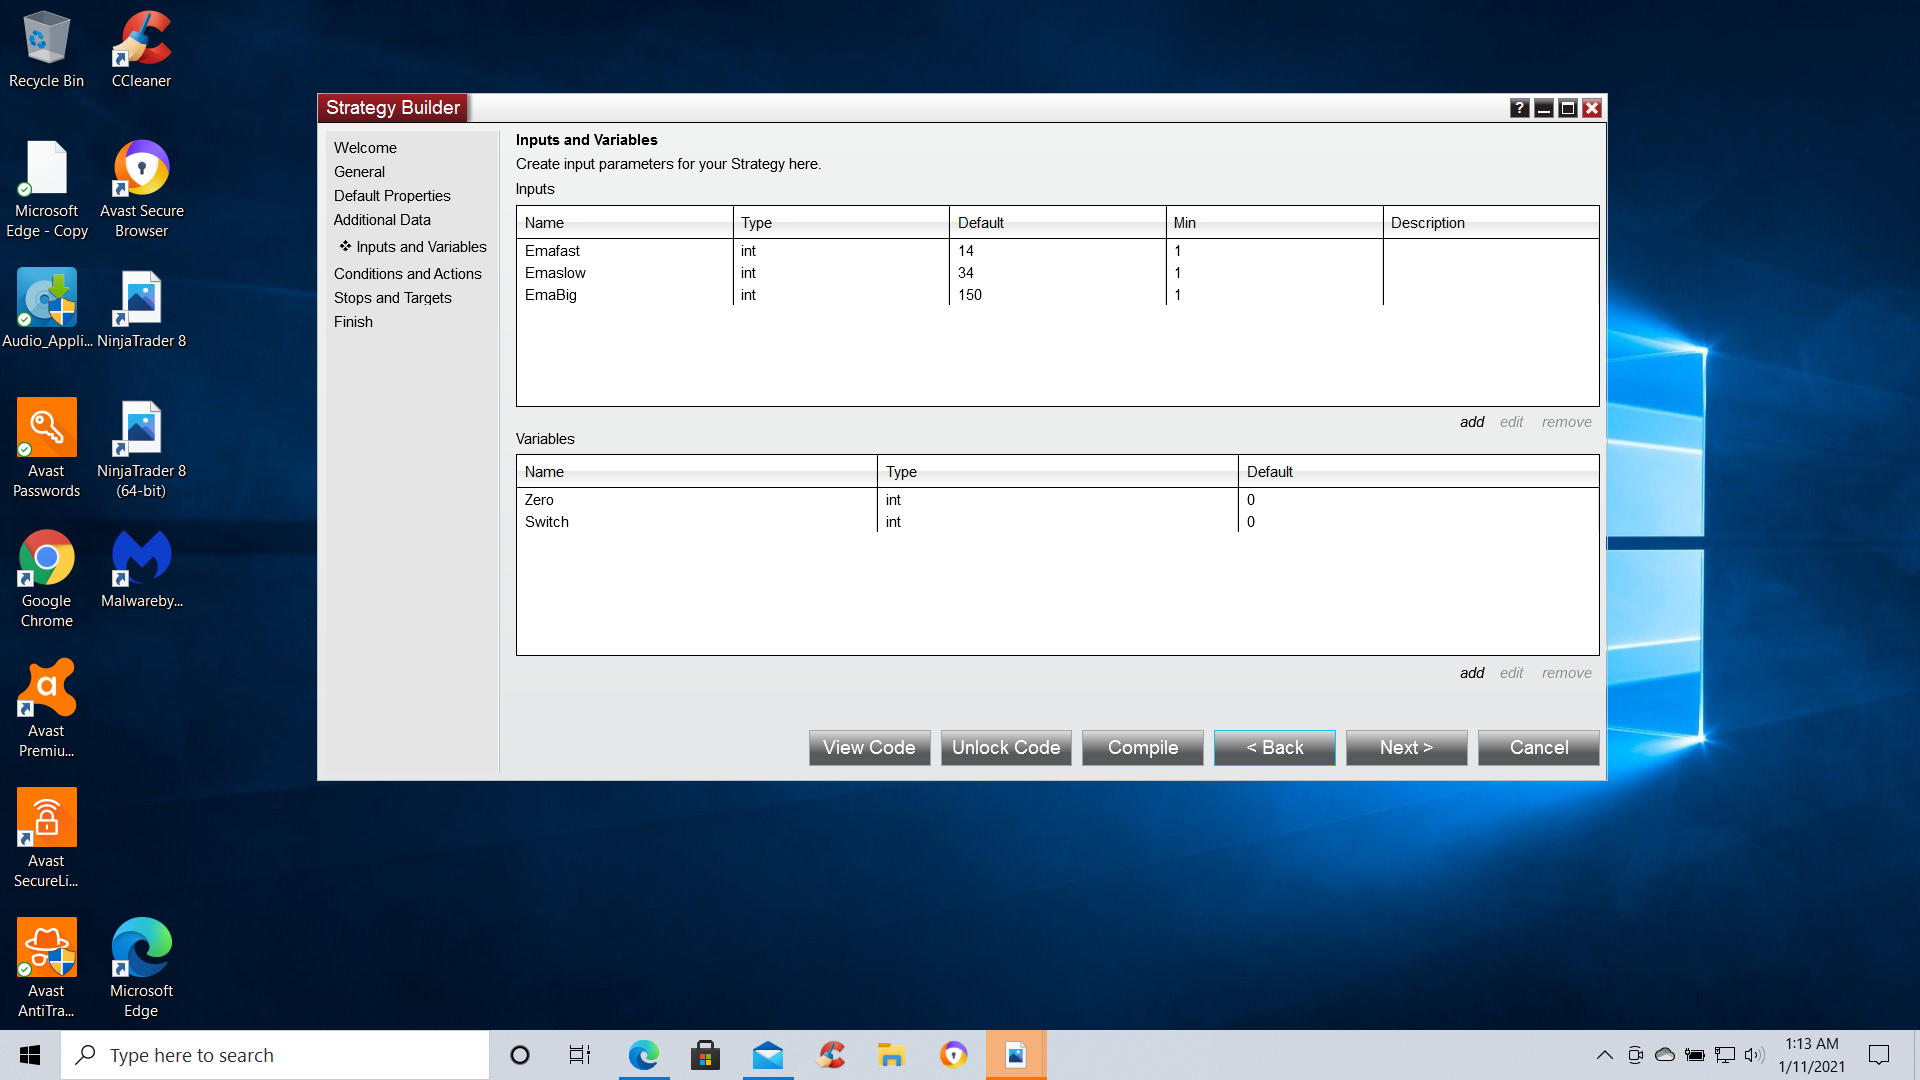
Task: Click the View Code button
Action: click(869, 748)
